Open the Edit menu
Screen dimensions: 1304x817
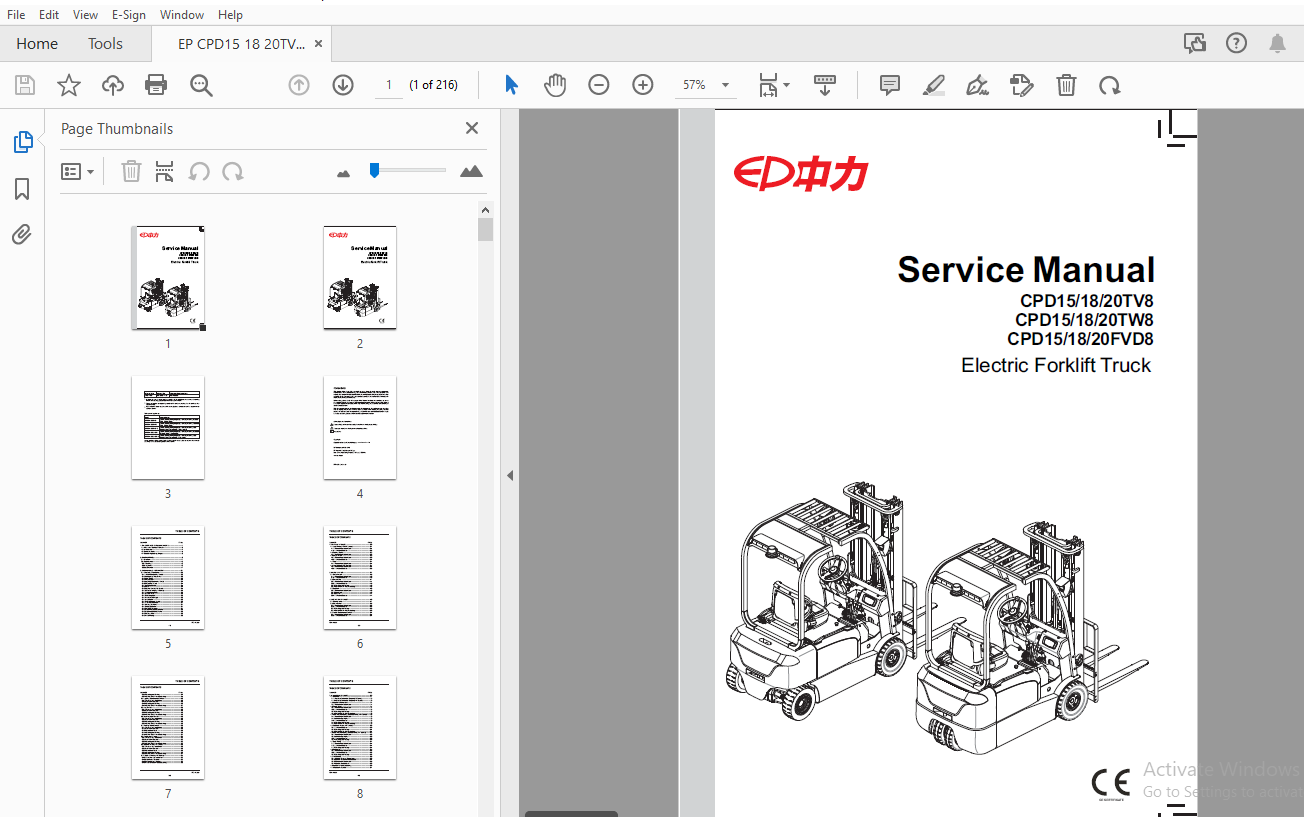tap(49, 15)
